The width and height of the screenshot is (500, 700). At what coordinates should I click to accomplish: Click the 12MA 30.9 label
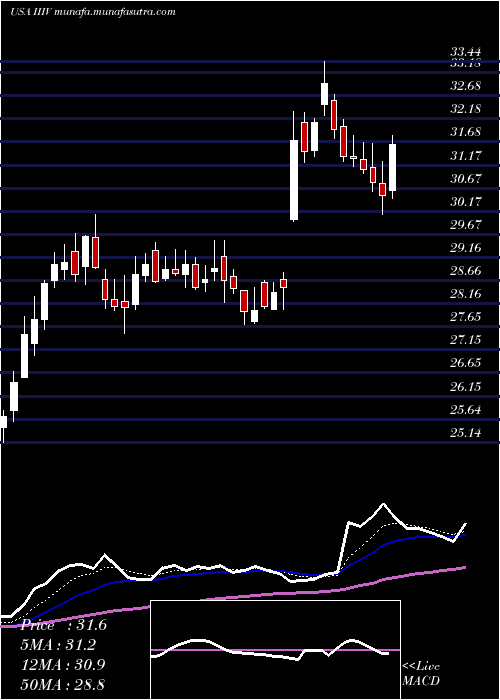tap(63, 664)
